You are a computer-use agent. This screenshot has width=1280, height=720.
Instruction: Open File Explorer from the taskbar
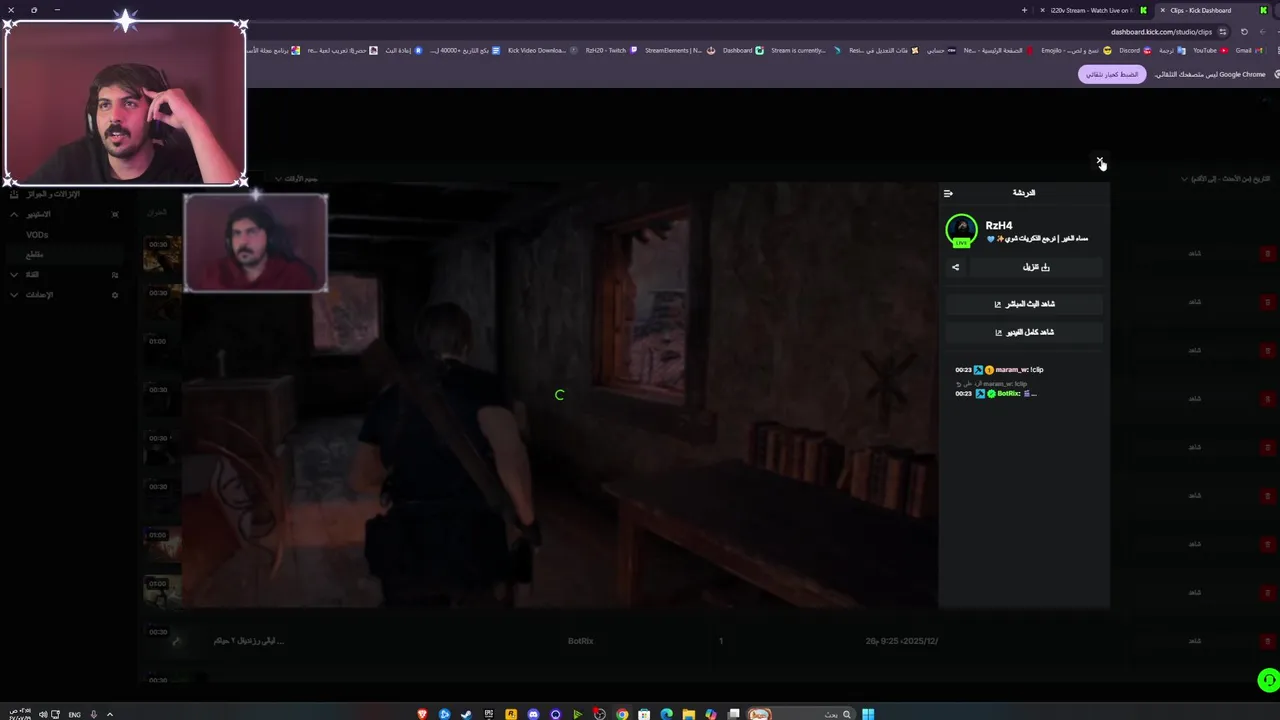click(x=689, y=714)
